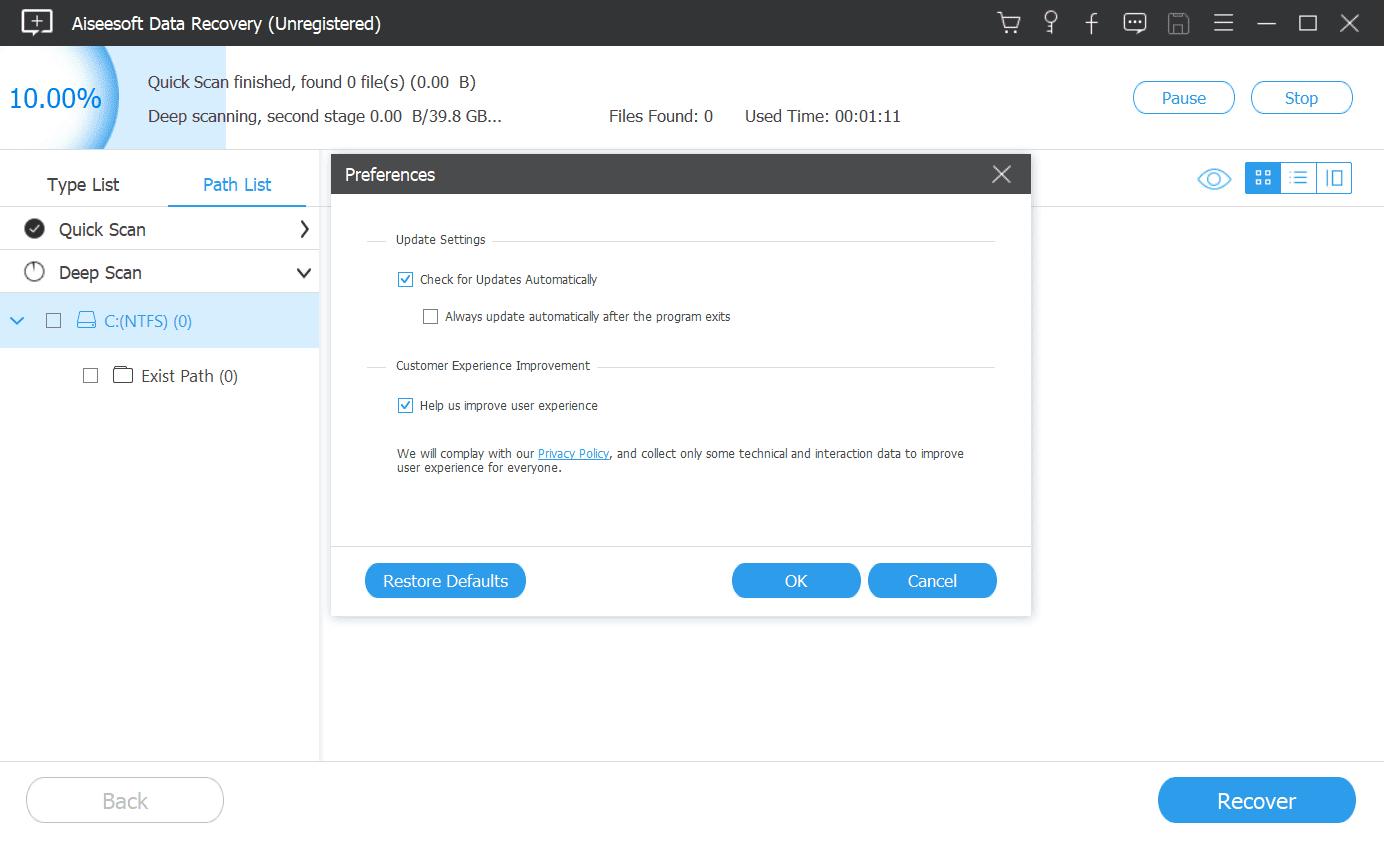Close the Aiseesoft Data Recovery window

coord(1348,23)
